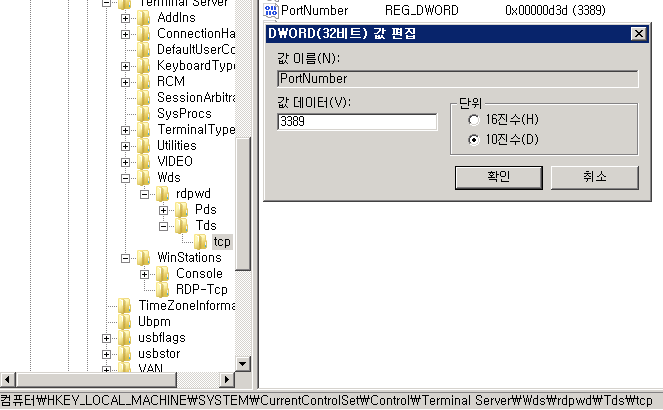
Task: Close the DWORD edit dialog
Action: (x=639, y=34)
